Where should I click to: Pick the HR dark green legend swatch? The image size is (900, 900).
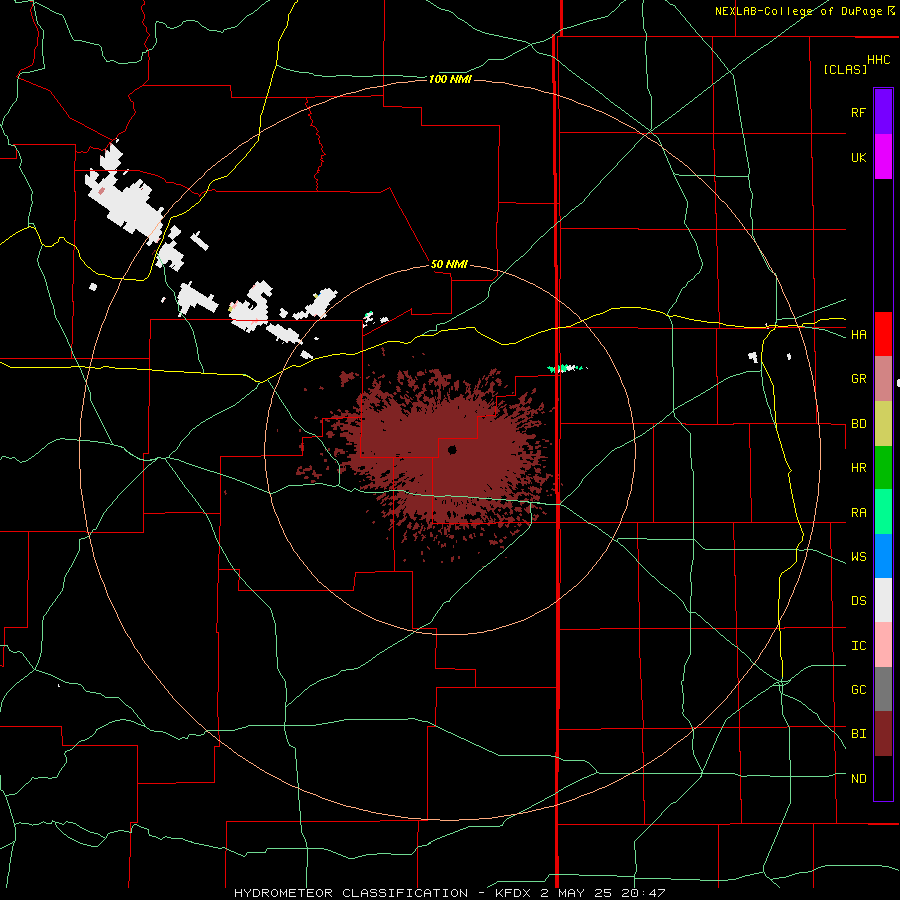tap(883, 468)
